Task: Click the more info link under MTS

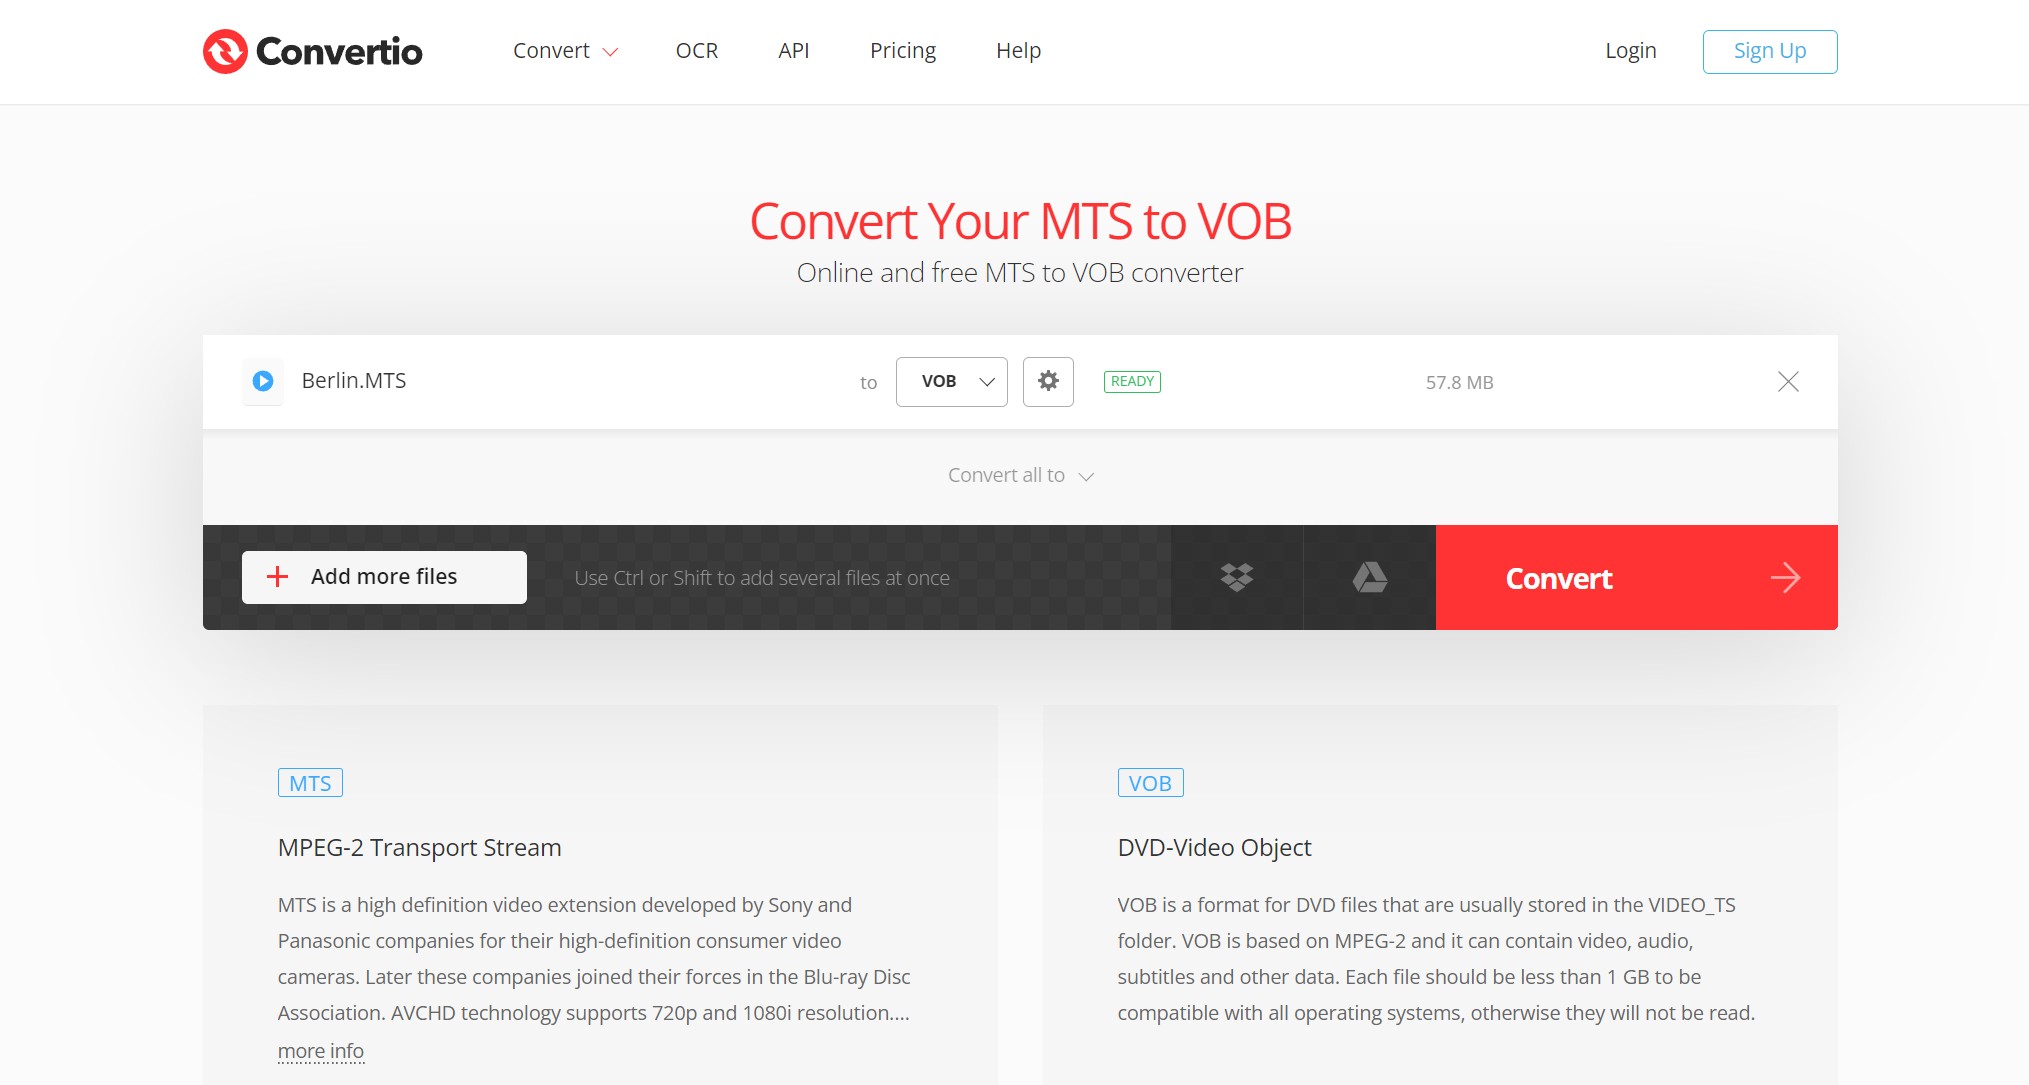Action: [321, 1049]
